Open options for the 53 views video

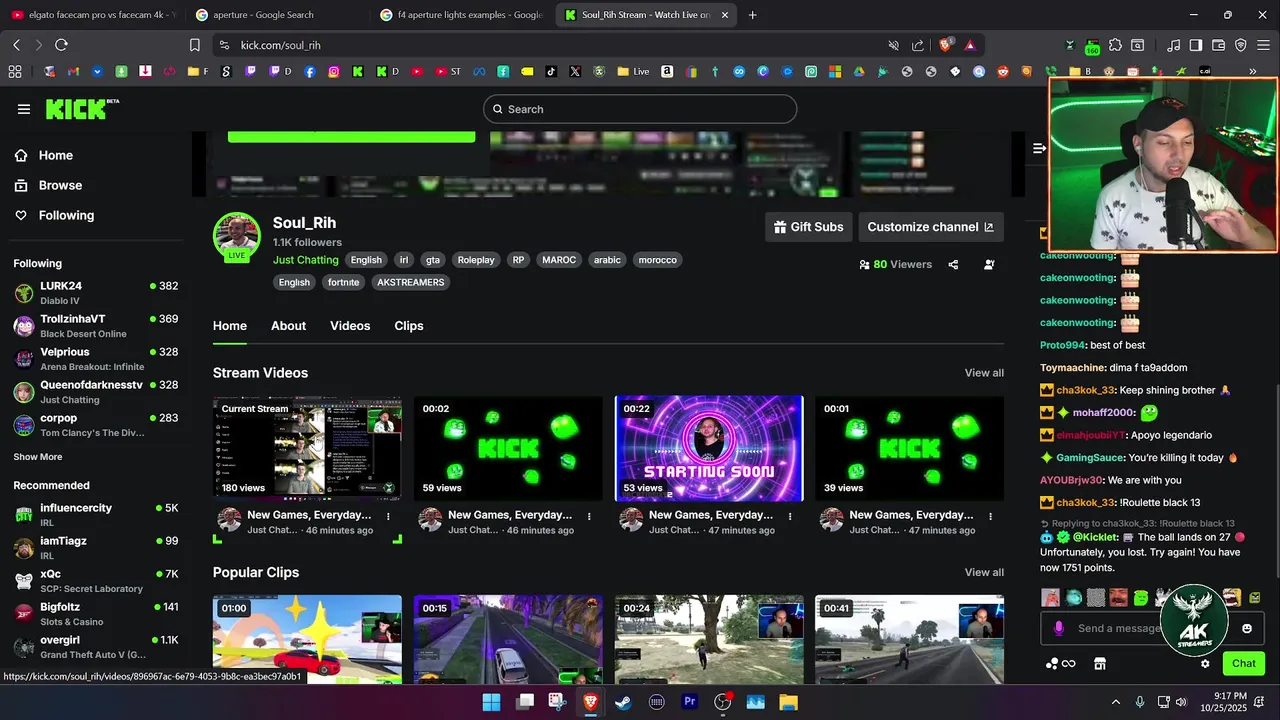(x=790, y=516)
